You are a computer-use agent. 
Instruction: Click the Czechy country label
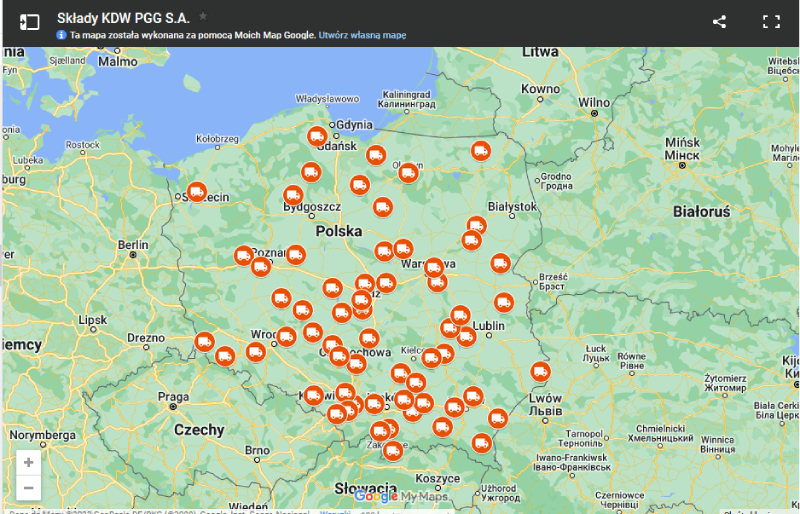pyautogui.click(x=199, y=430)
